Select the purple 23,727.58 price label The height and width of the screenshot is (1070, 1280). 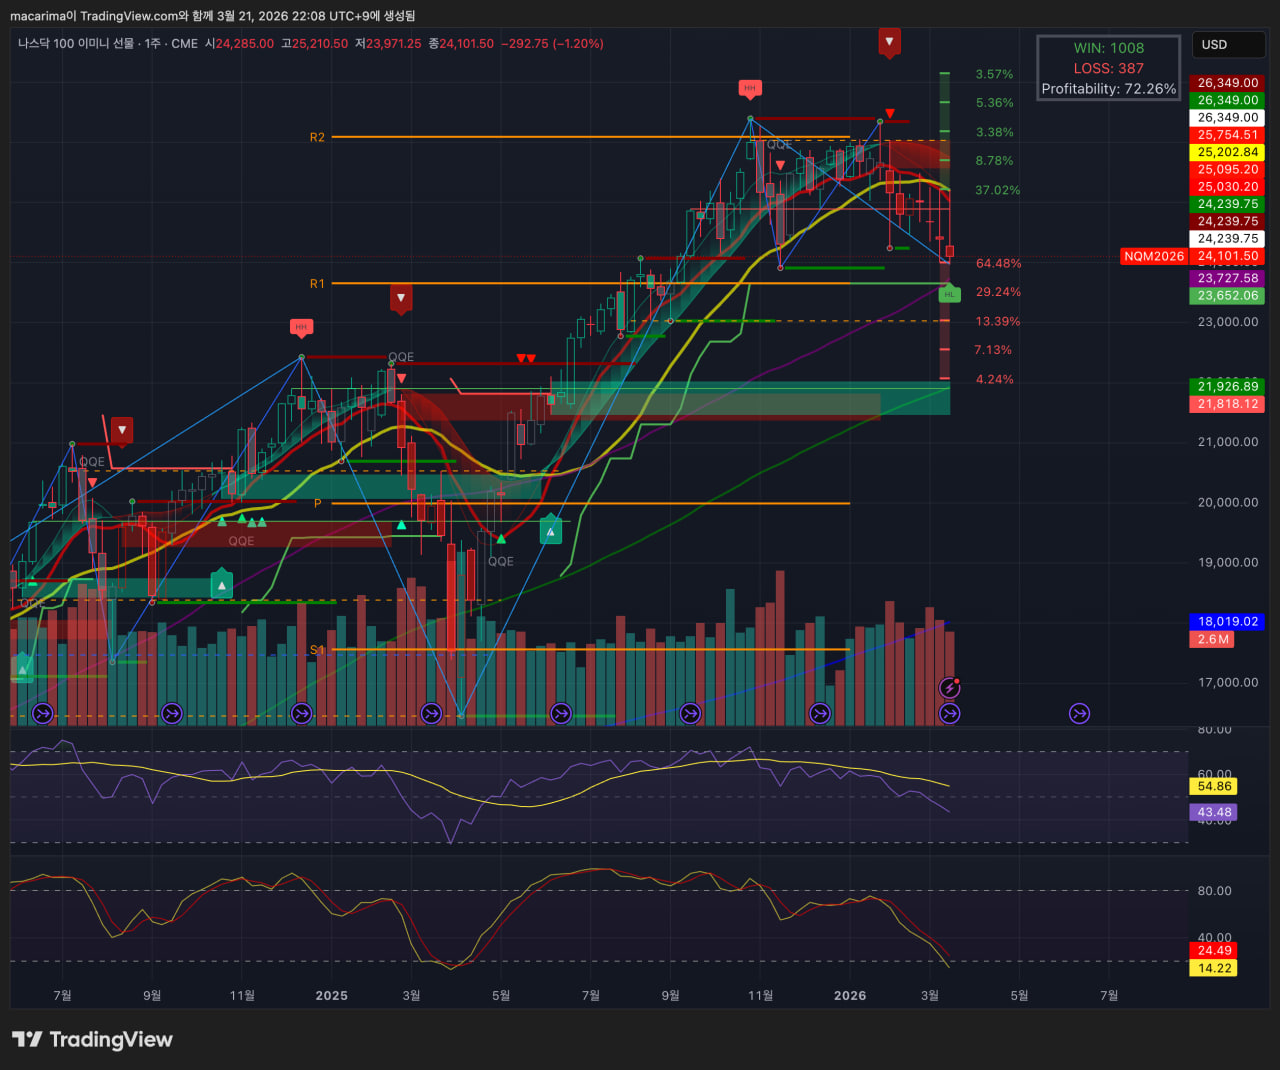1227,279
